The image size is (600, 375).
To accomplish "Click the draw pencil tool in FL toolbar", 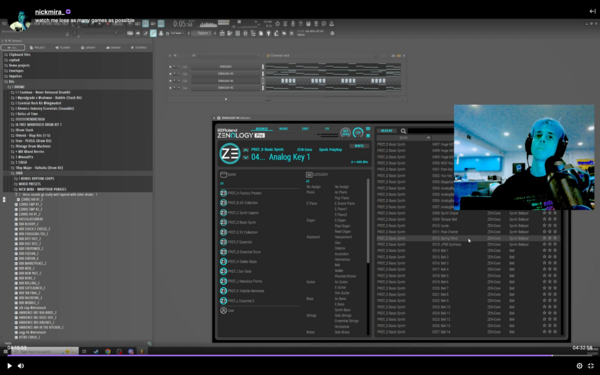I will 153,33.
